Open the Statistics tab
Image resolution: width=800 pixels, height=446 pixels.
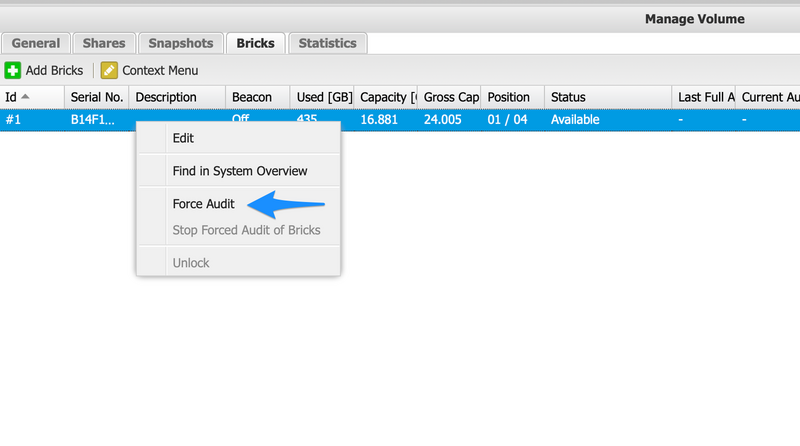(327, 43)
